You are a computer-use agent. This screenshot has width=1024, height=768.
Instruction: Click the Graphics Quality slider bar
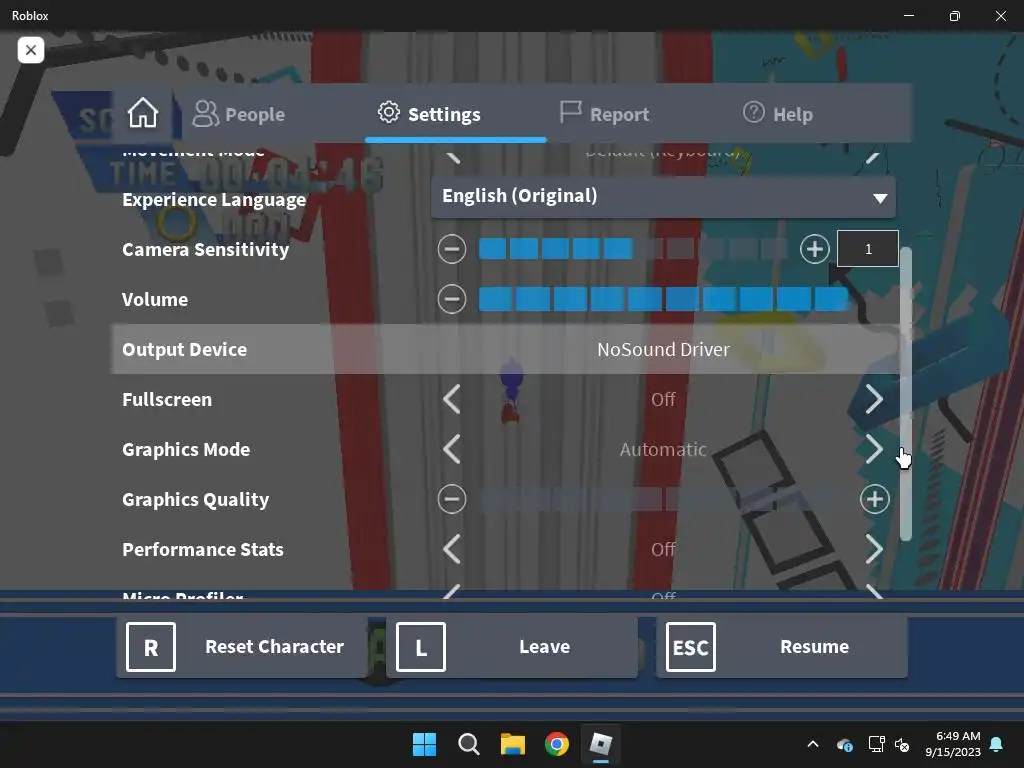(x=664, y=500)
